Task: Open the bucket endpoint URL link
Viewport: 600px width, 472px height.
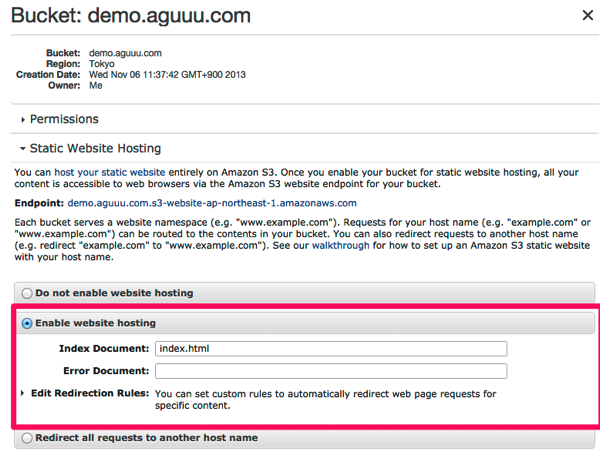Action: pyautogui.click(x=212, y=203)
